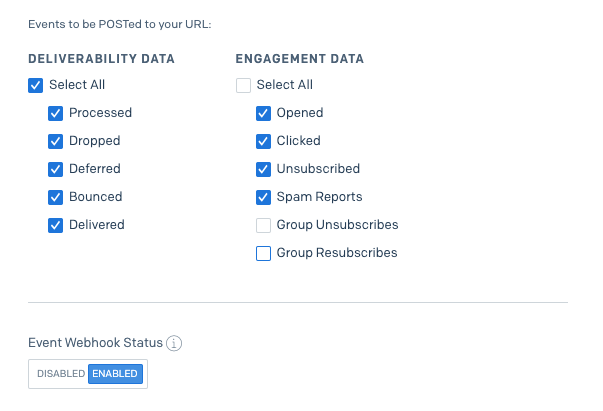Uncheck the Processed event checkbox
Viewport: 603px width, 411px height.
click(56, 113)
